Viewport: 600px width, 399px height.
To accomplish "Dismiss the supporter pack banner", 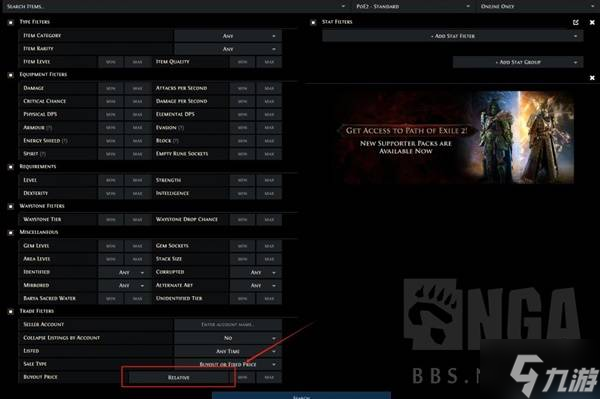I will [x=592, y=78].
